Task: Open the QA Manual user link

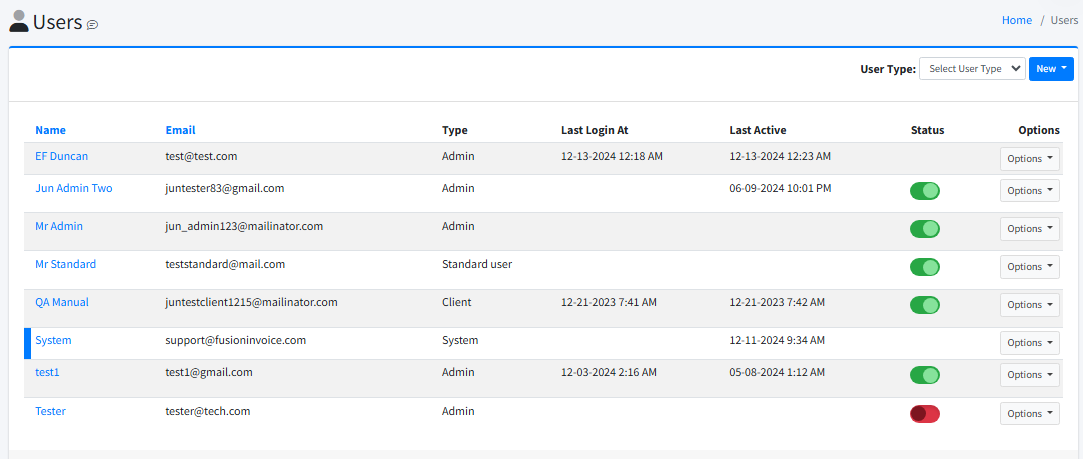Action: pos(62,302)
